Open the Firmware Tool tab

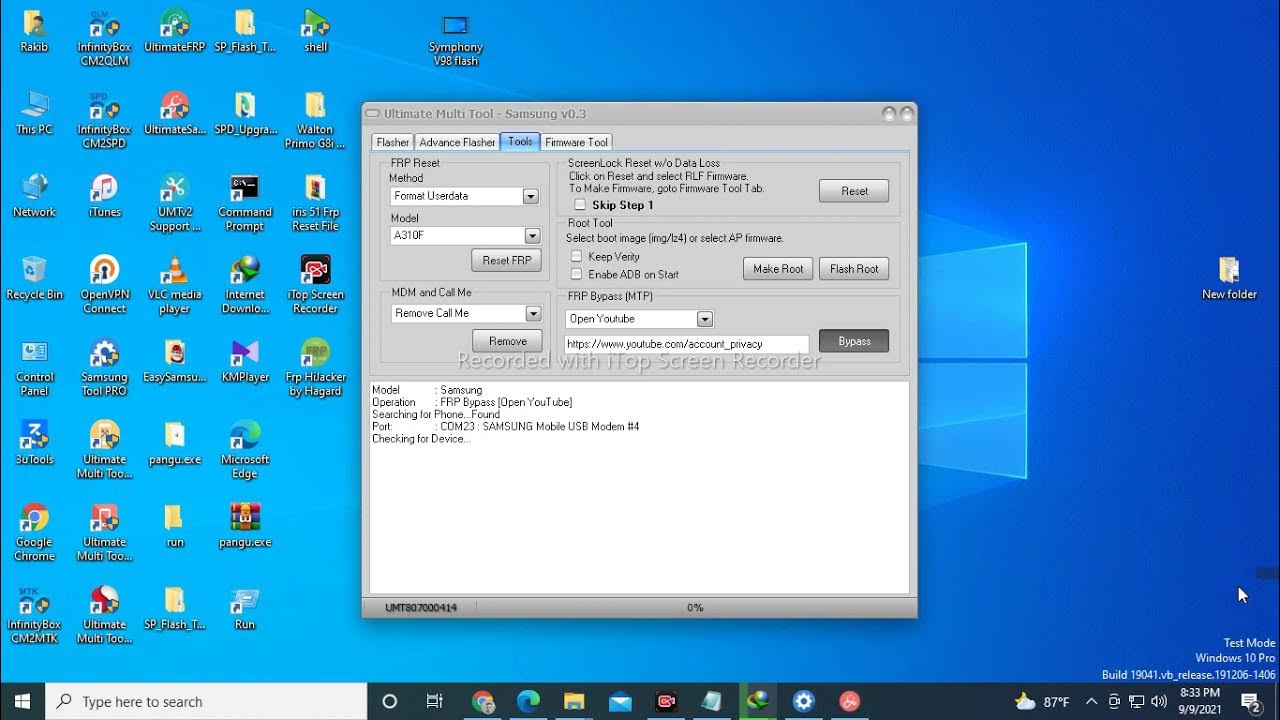pos(576,142)
